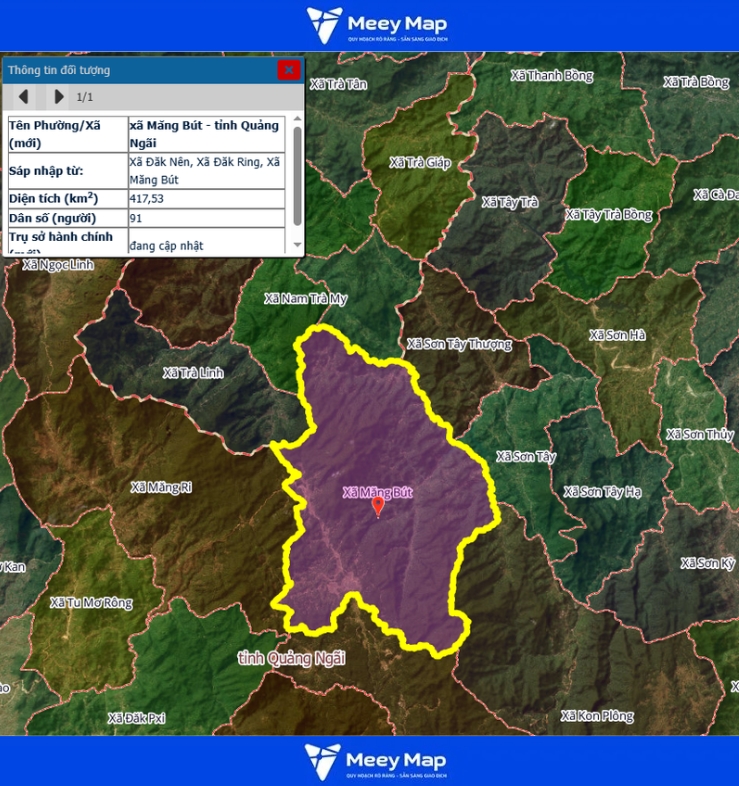The image size is (739, 786).
Task: Click the Xã Kon Plông map label
Action: (597, 716)
